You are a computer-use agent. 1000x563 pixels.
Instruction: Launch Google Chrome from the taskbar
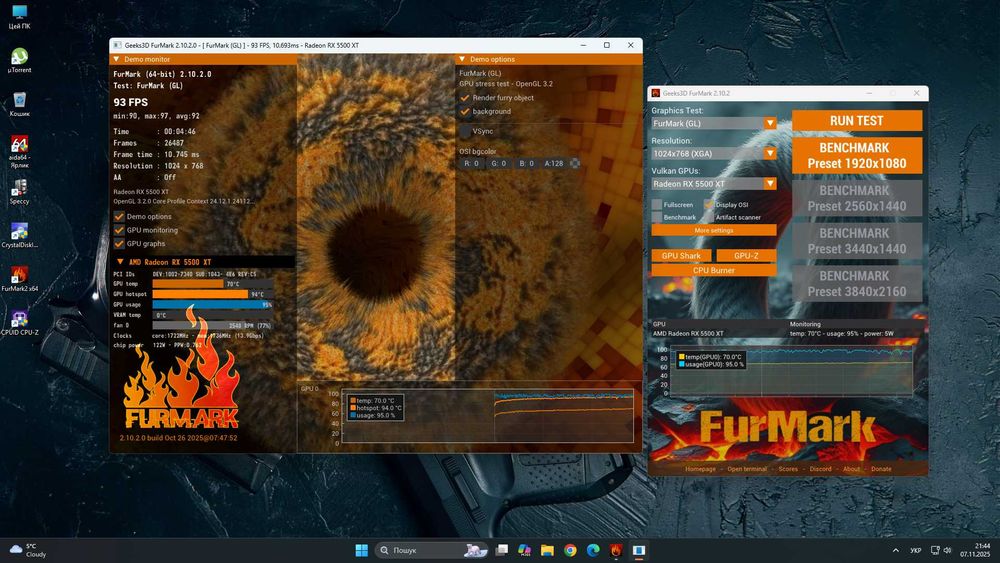pos(570,550)
